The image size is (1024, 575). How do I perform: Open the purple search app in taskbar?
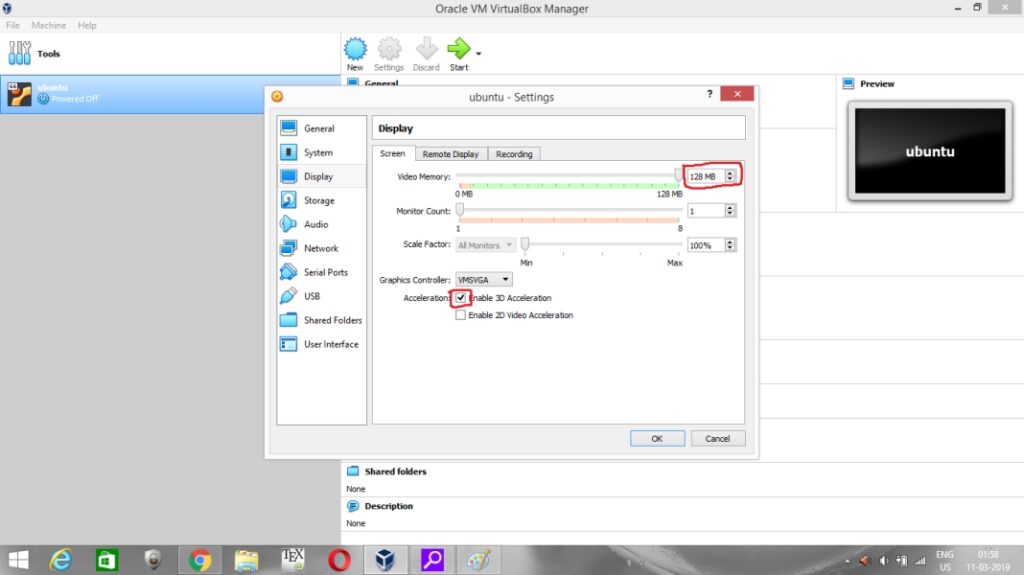[432, 560]
